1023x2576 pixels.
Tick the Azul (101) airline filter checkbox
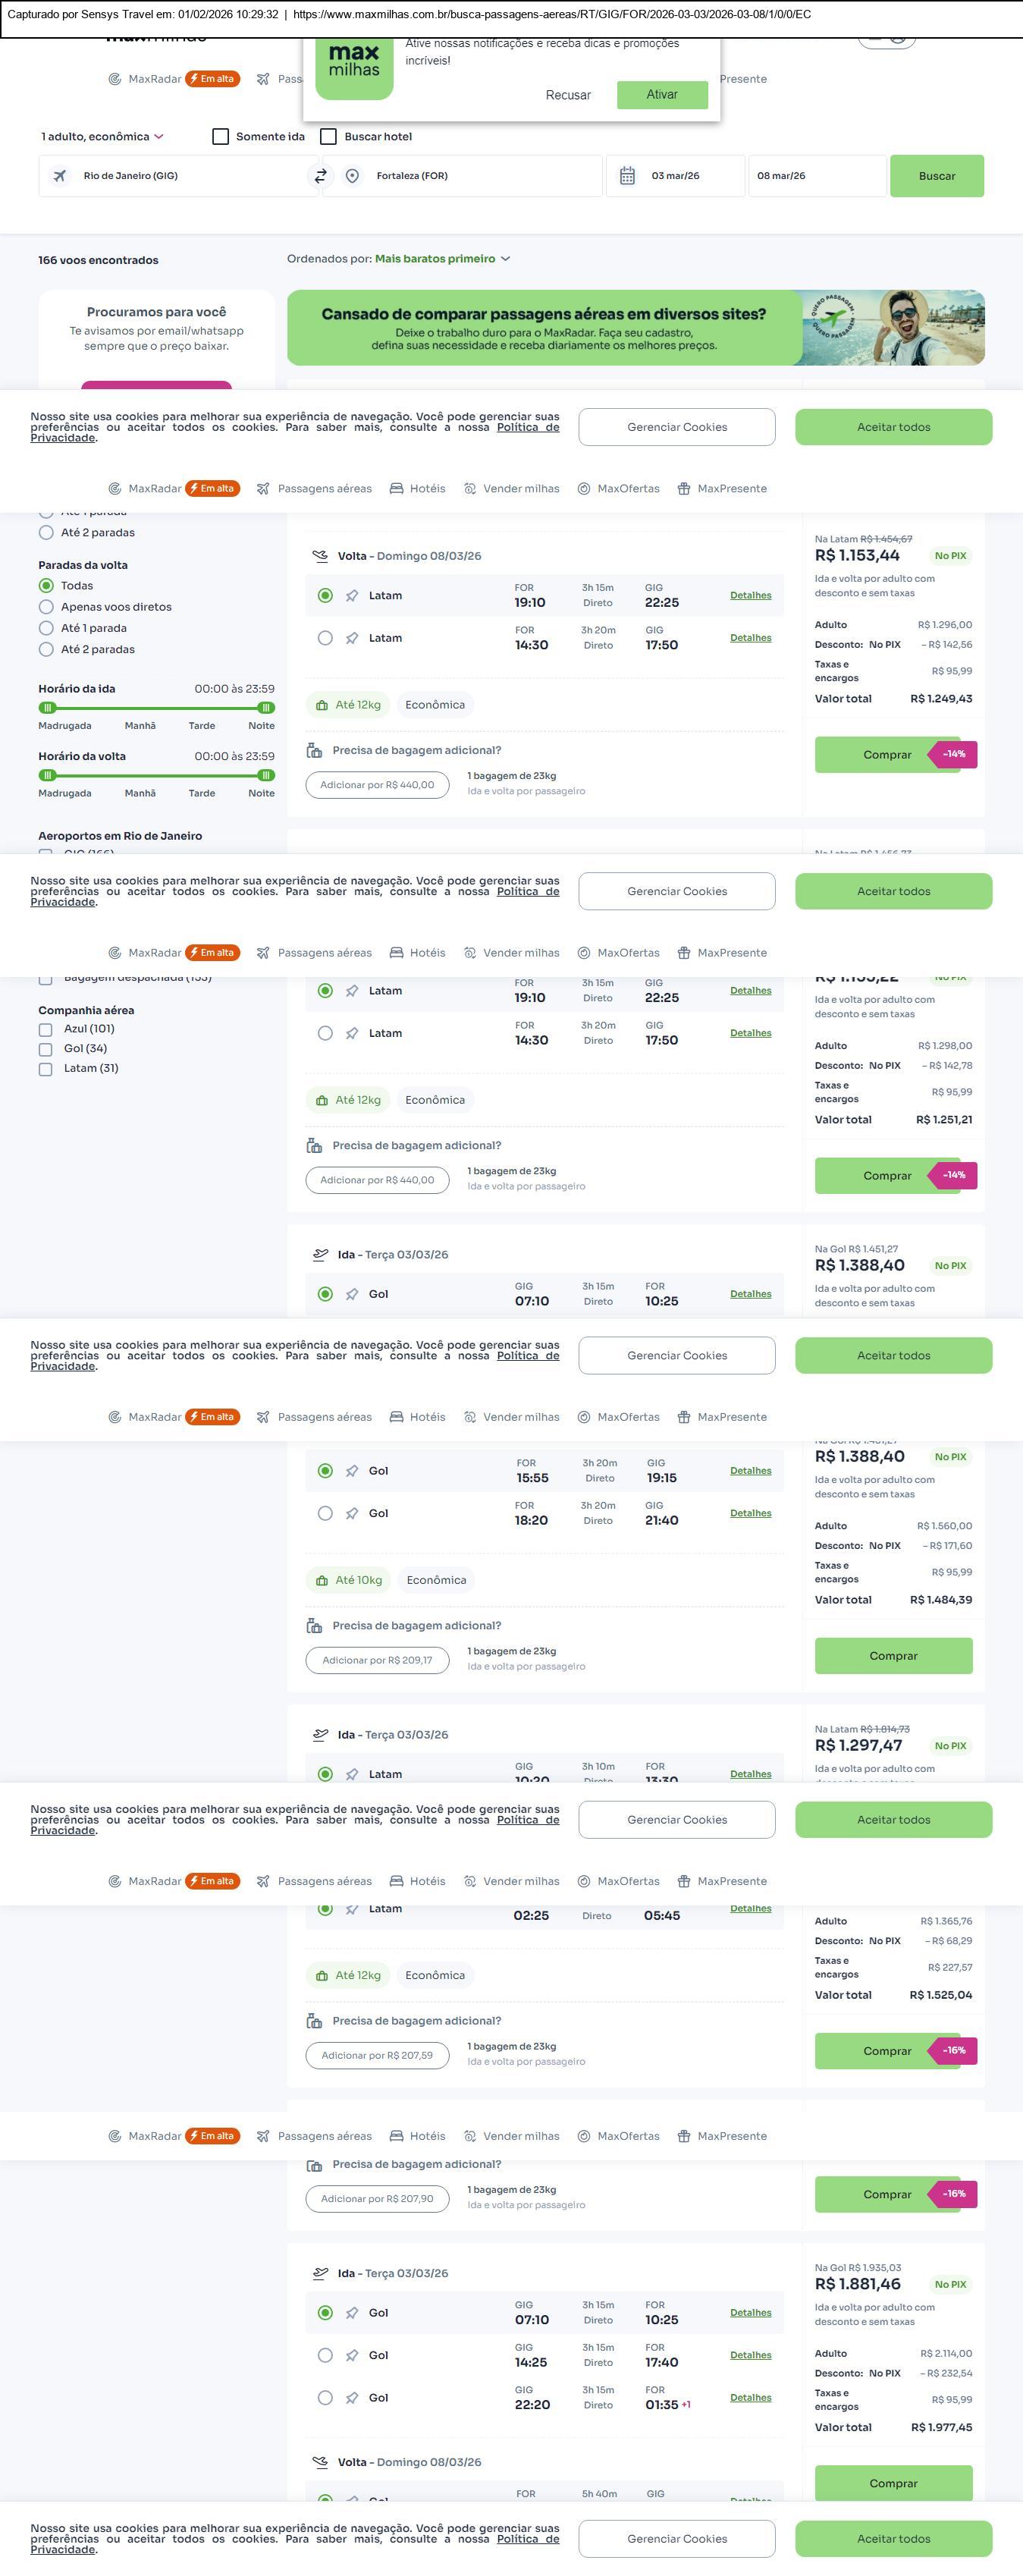click(x=46, y=1029)
